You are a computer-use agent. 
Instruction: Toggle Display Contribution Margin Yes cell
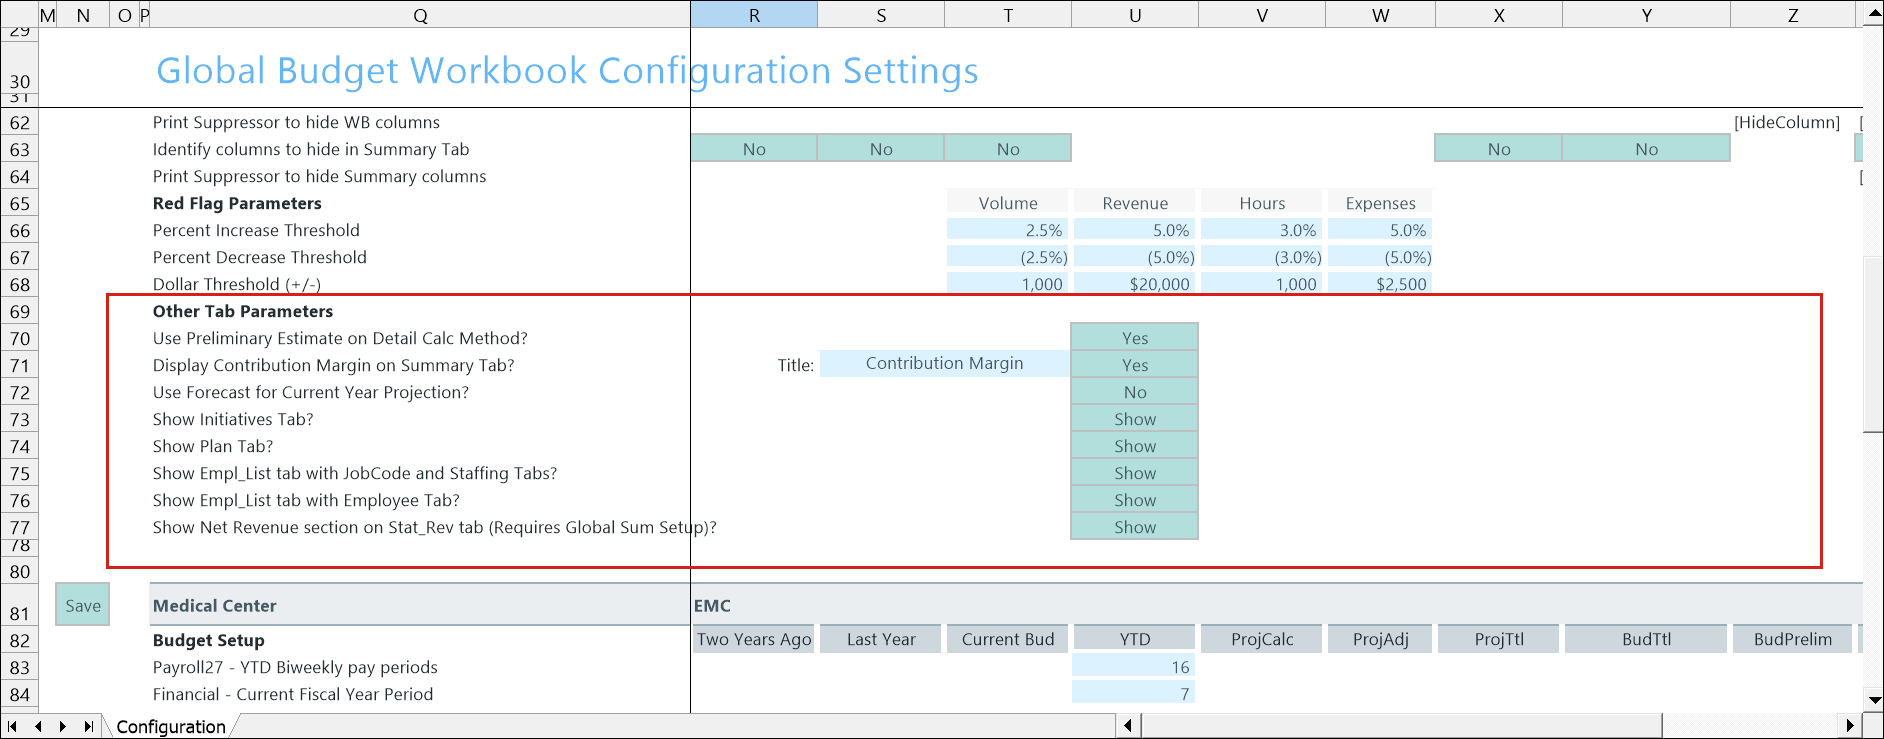point(1134,365)
